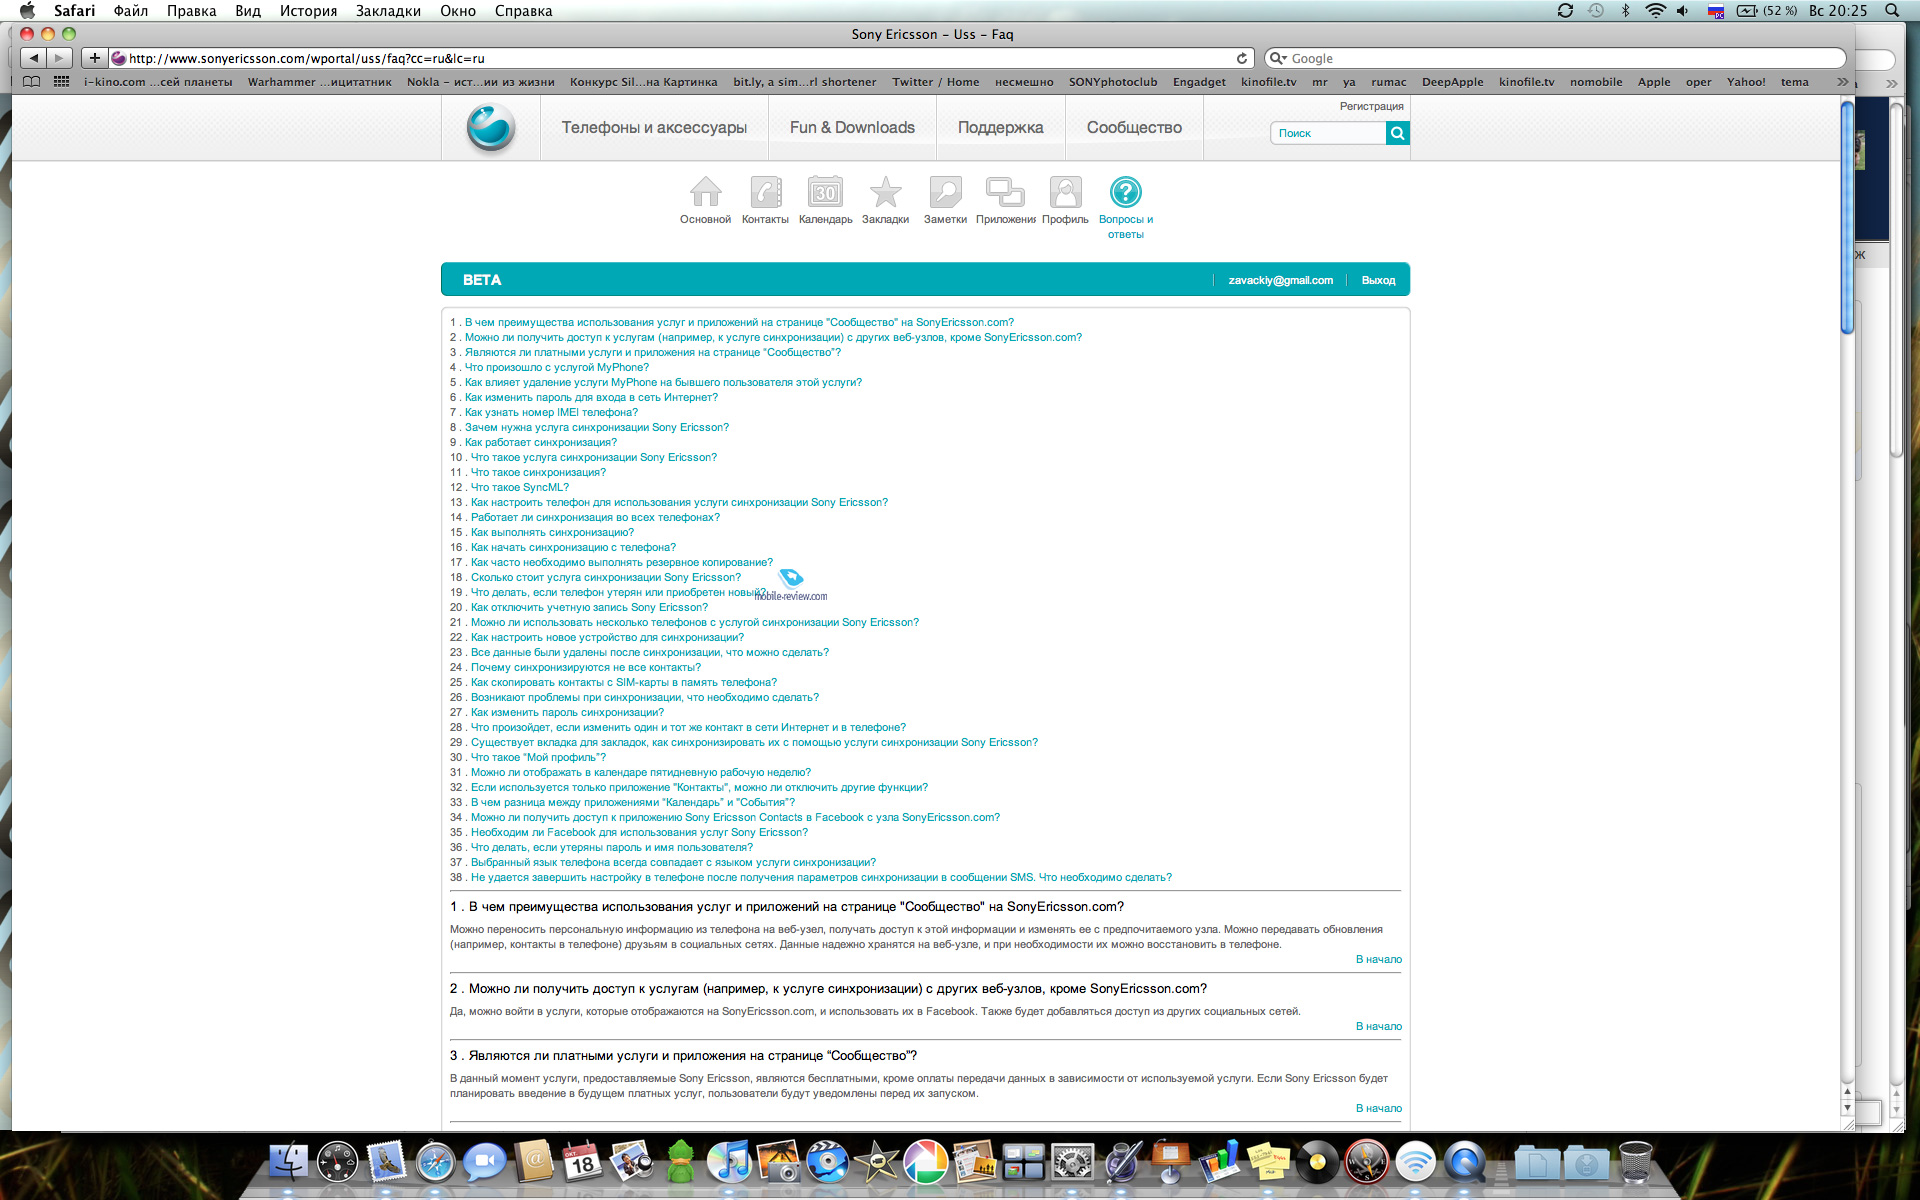Open the Вид menu
Viewport: 1920px width, 1200px height.
click(x=248, y=11)
